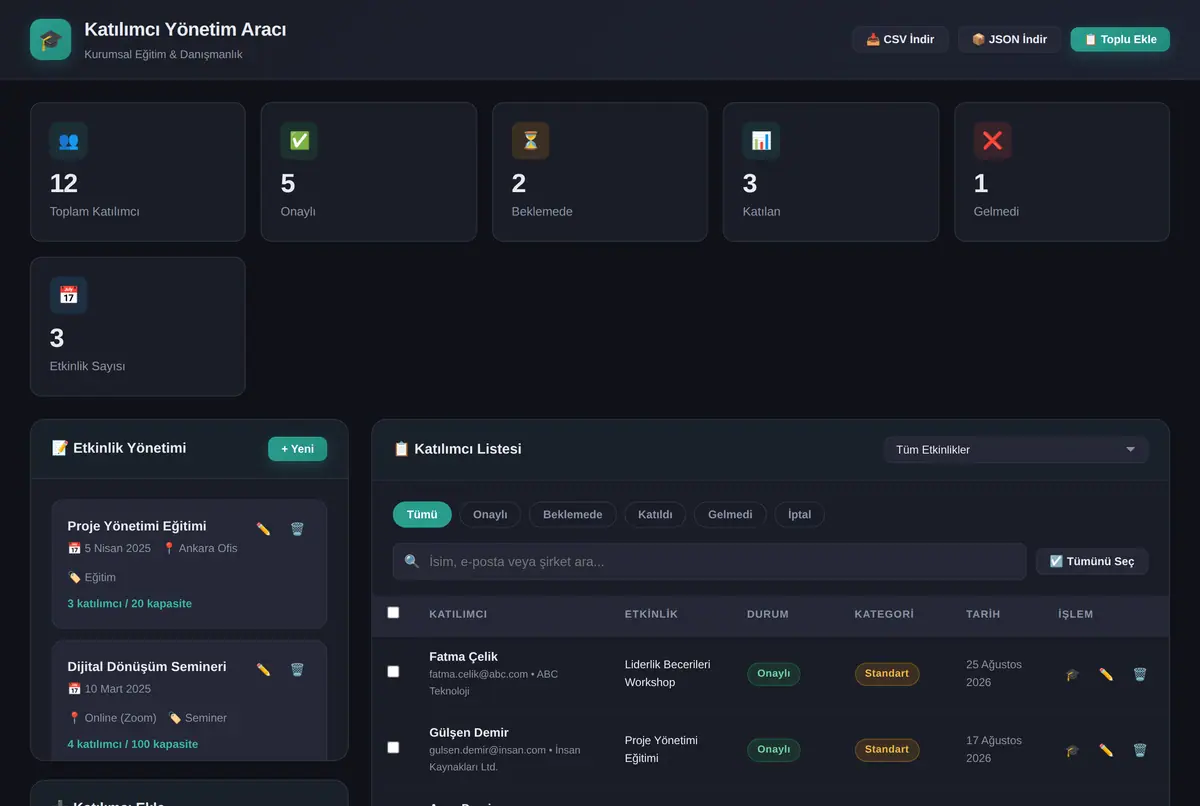Click the Katılımcı column header
This screenshot has width=1200, height=806.
point(458,614)
